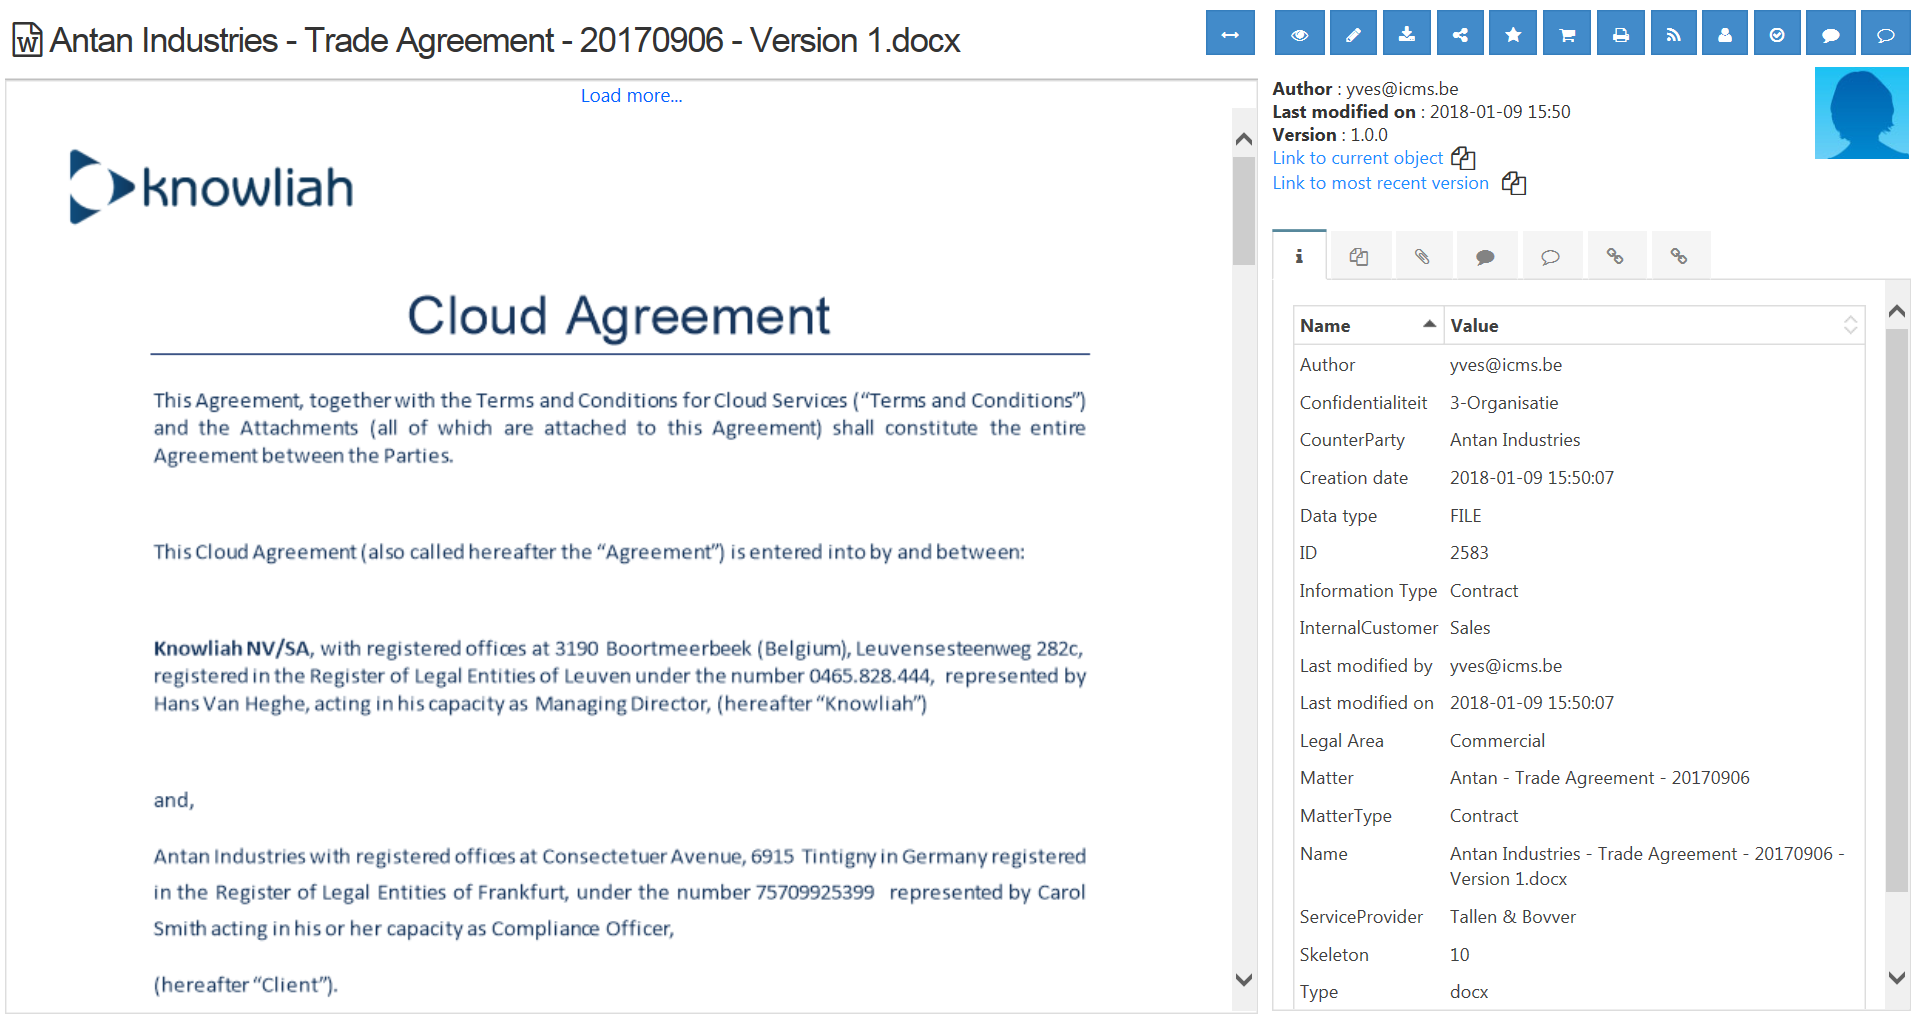Open the filled comment bubble tab
This screenshot has height=1018, width=1917.
pyautogui.click(x=1486, y=257)
